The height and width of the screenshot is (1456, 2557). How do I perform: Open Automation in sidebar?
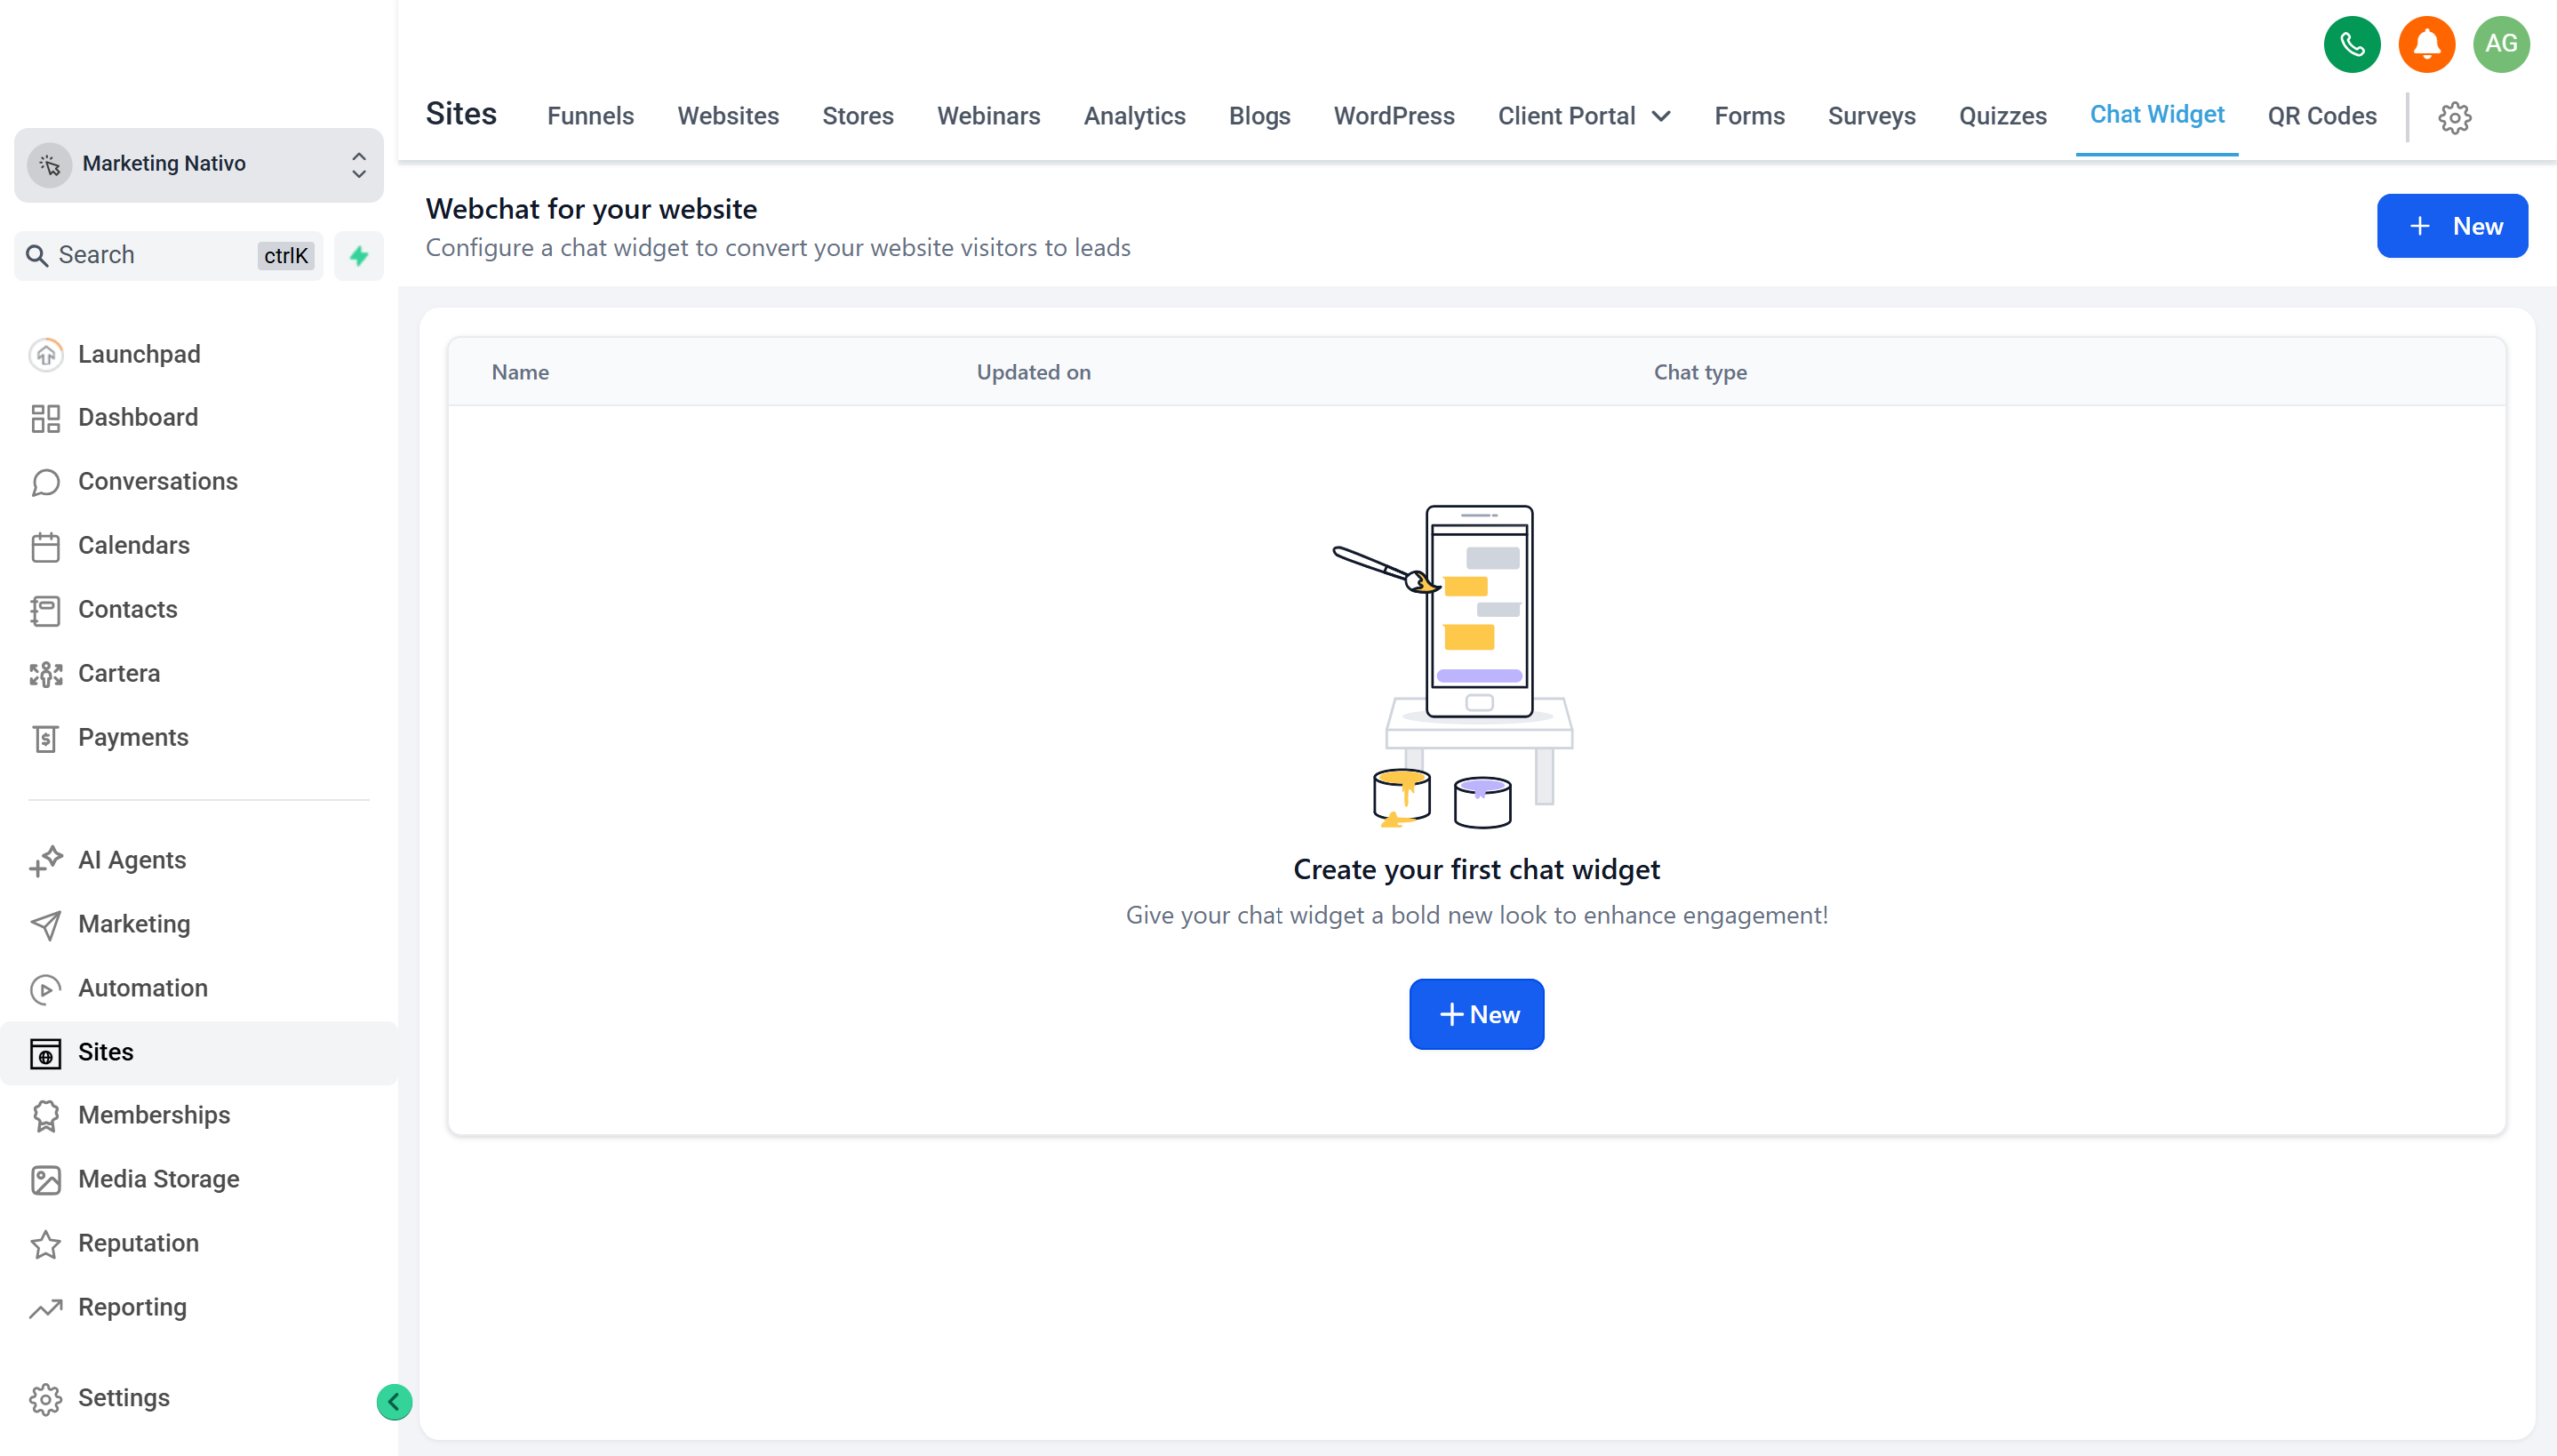pos(142,988)
